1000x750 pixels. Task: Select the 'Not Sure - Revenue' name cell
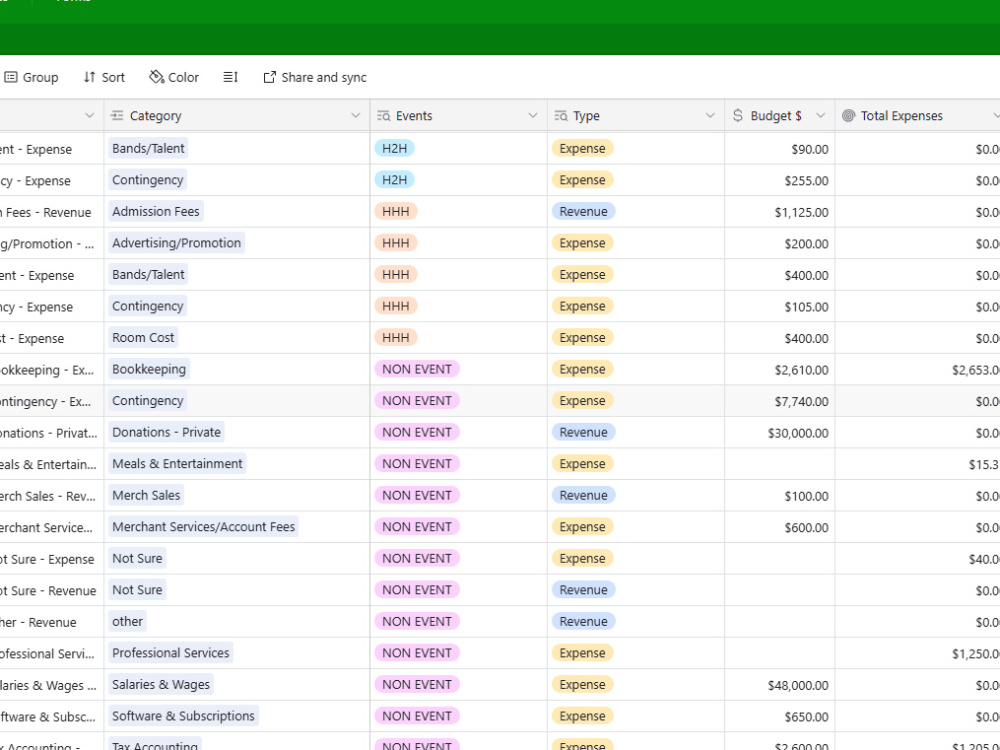click(x=52, y=591)
